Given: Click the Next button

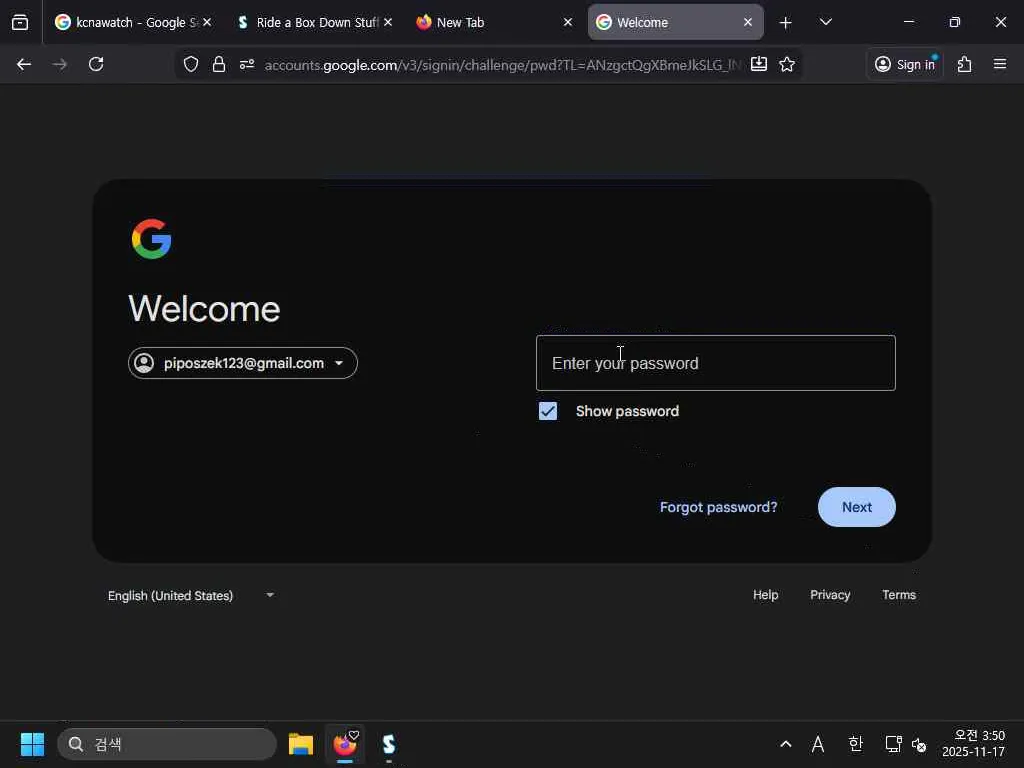Looking at the screenshot, I should pyautogui.click(x=856, y=507).
